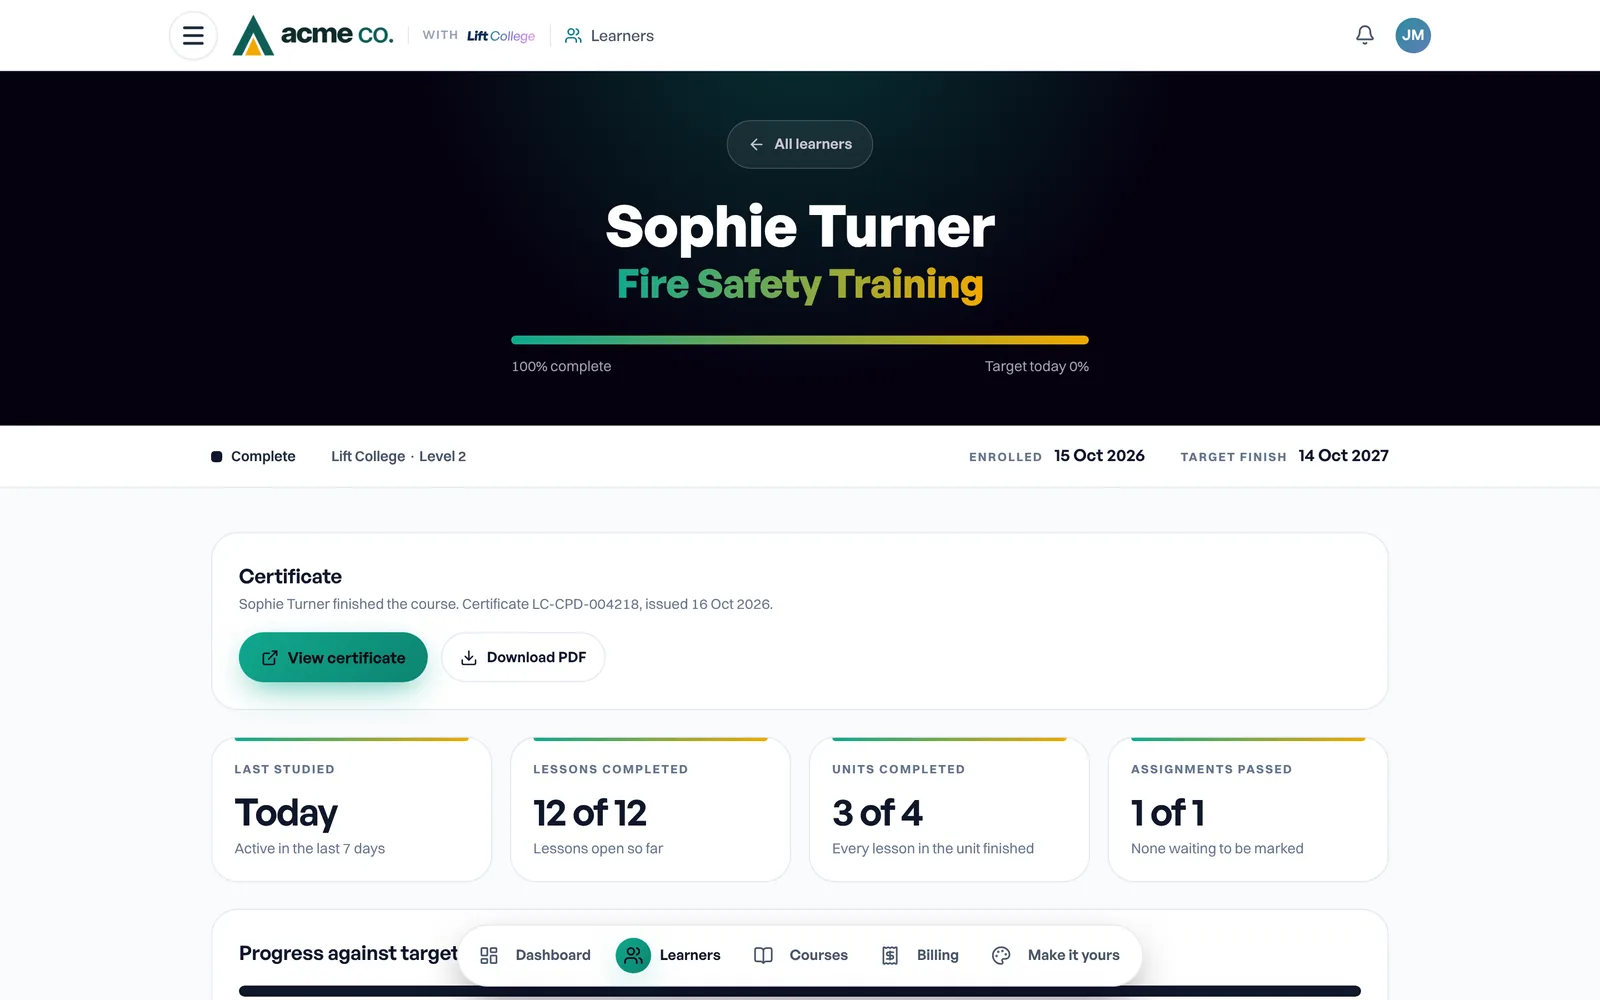1600x1000 pixels.
Task: Click the Last Studied Today card
Action: 352,810
